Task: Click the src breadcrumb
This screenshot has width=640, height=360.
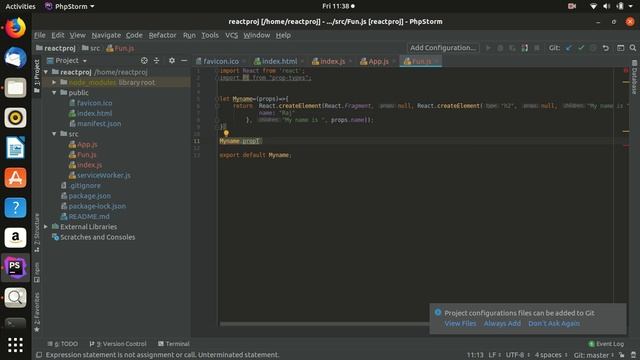Action: (x=91, y=48)
